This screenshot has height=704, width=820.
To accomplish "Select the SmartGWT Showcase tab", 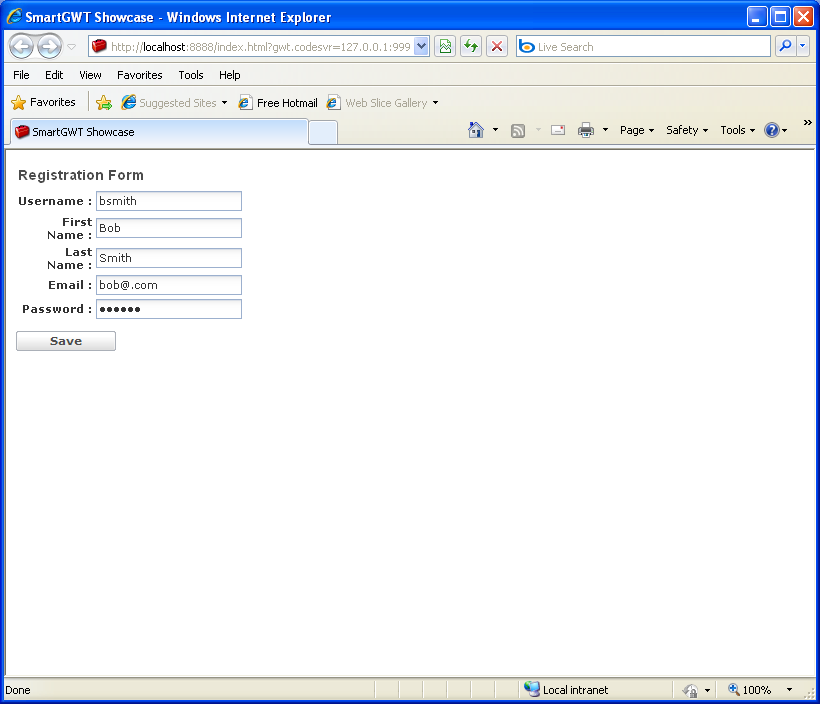I will (x=159, y=132).
